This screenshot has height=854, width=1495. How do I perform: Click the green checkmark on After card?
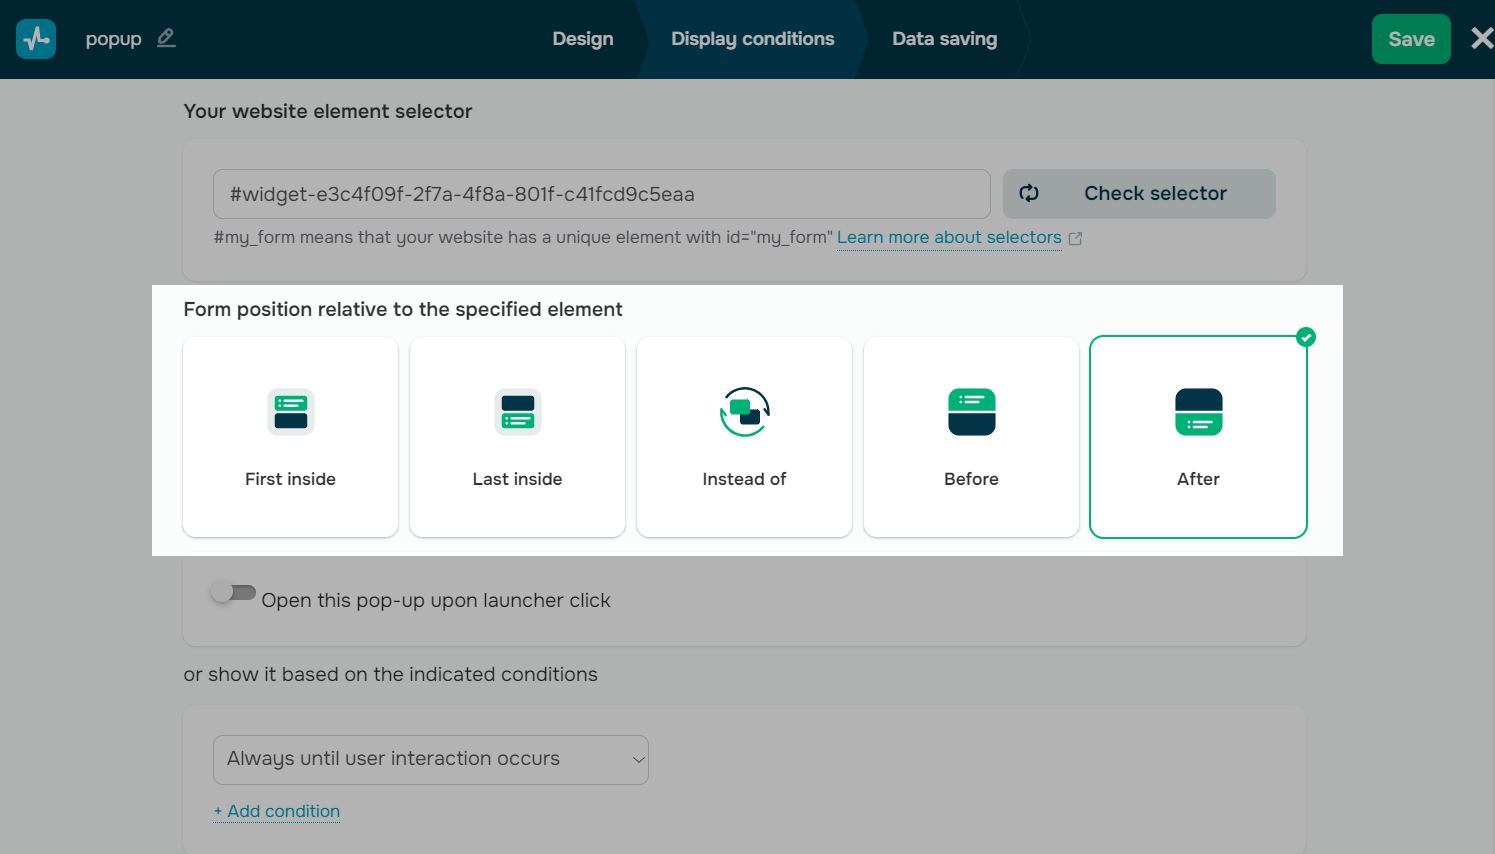(x=1305, y=338)
